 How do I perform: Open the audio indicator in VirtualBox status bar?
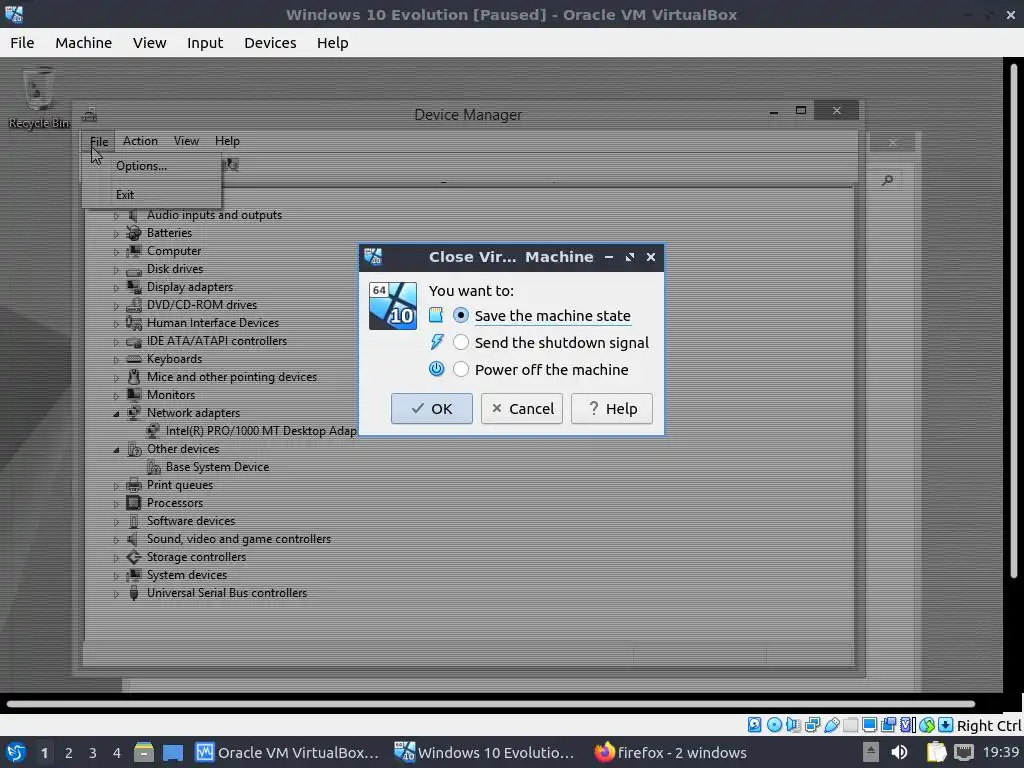coord(793,725)
